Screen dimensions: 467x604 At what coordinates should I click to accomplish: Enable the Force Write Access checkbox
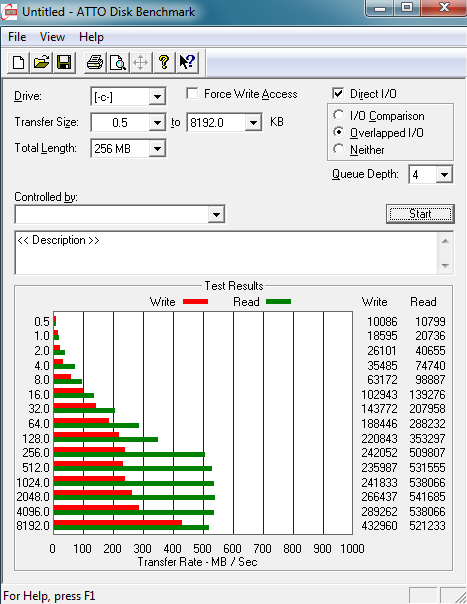click(192, 94)
